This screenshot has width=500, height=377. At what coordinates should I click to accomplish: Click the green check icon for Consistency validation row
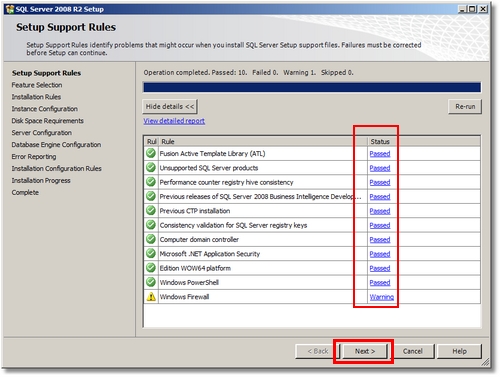click(x=151, y=225)
